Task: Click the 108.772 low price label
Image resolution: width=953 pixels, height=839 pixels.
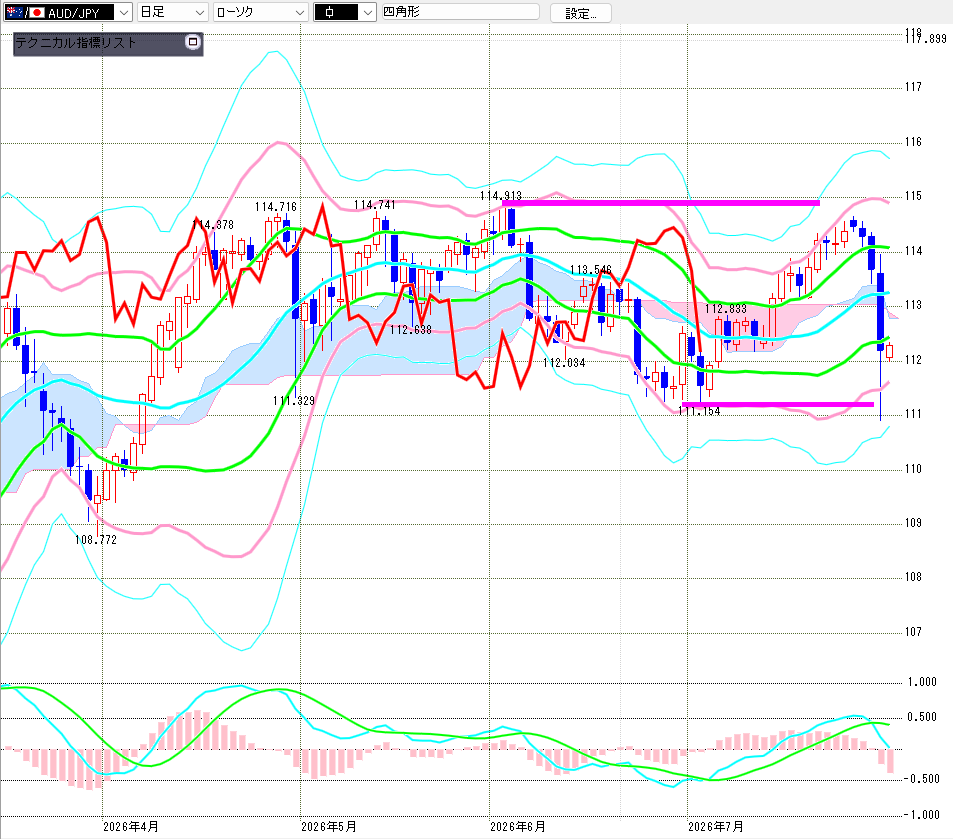Action: 95,540
